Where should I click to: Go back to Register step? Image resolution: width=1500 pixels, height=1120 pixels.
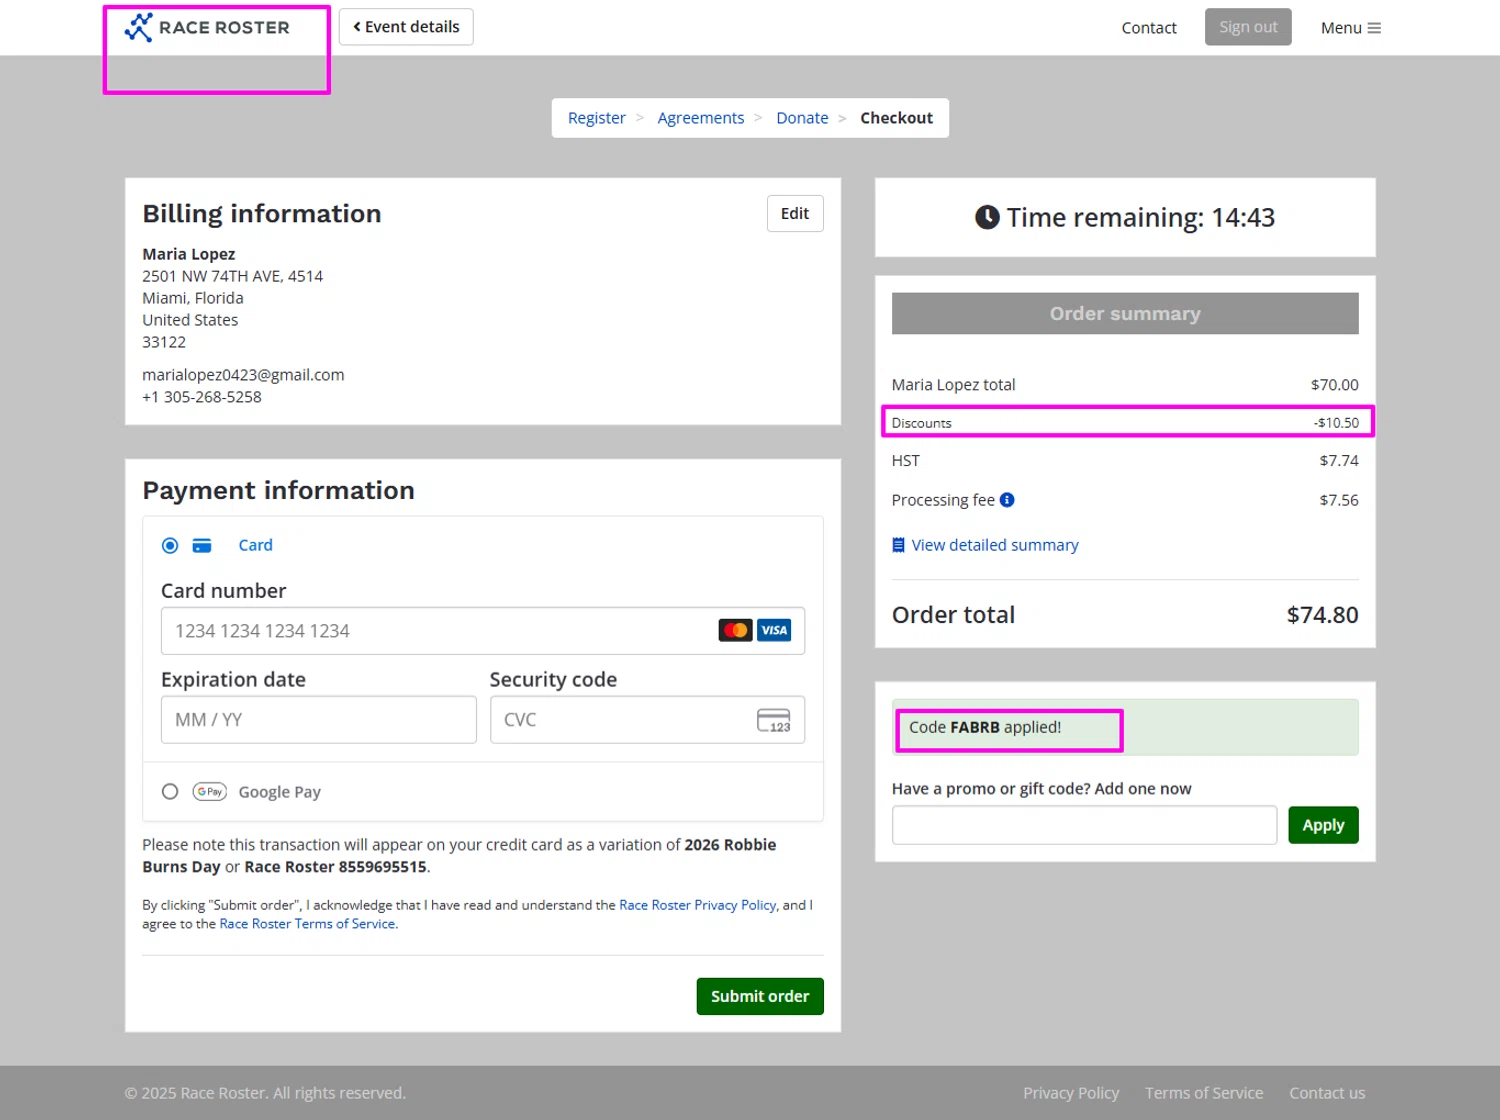(x=597, y=118)
